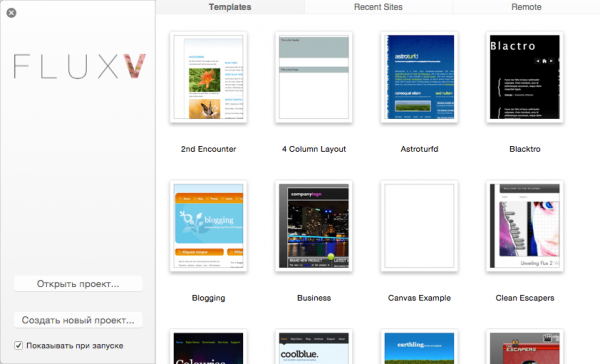Image resolution: width=600 pixels, height=364 pixels.
Task: Click the FLUX V logo
Action: pos(80,66)
